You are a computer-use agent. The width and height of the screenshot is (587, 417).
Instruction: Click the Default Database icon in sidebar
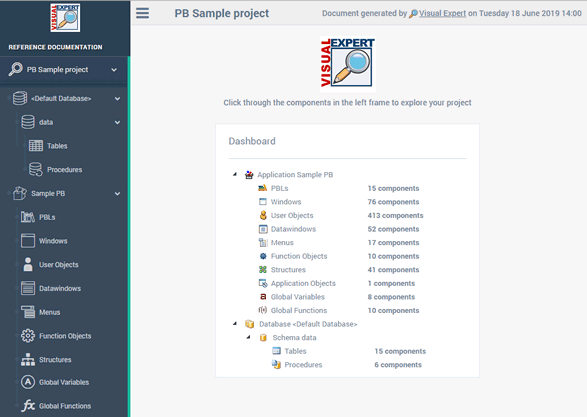click(20, 98)
